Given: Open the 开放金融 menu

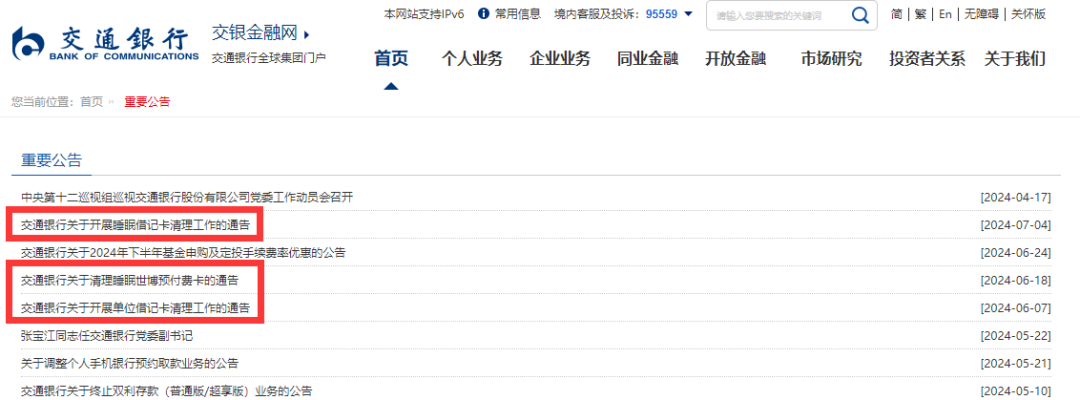Looking at the screenshot, I should (x=736, y=59).
